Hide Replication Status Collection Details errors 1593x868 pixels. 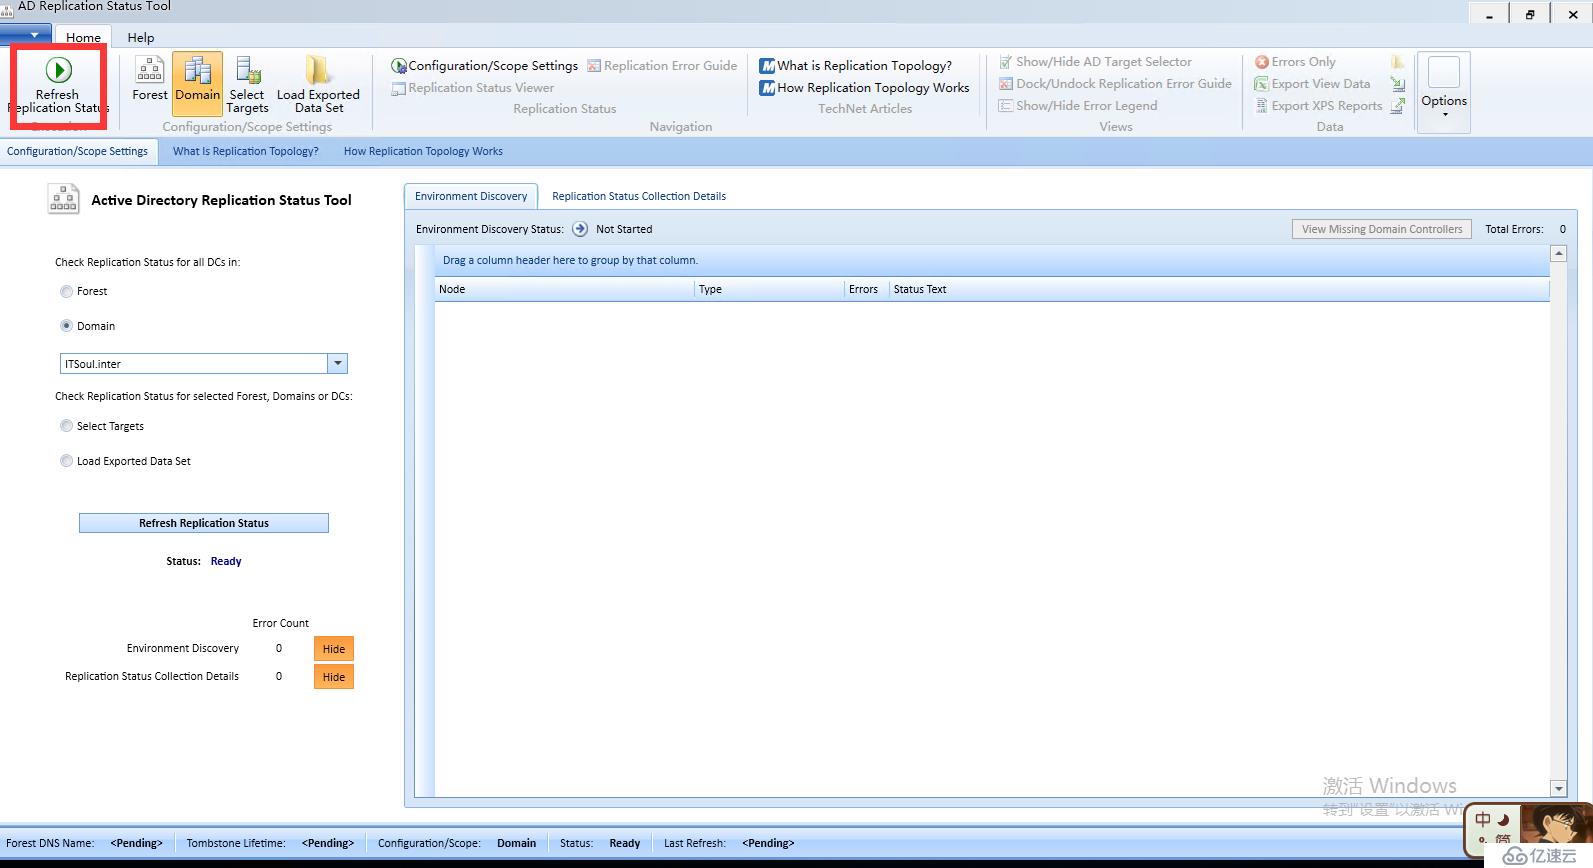point(334,677)
